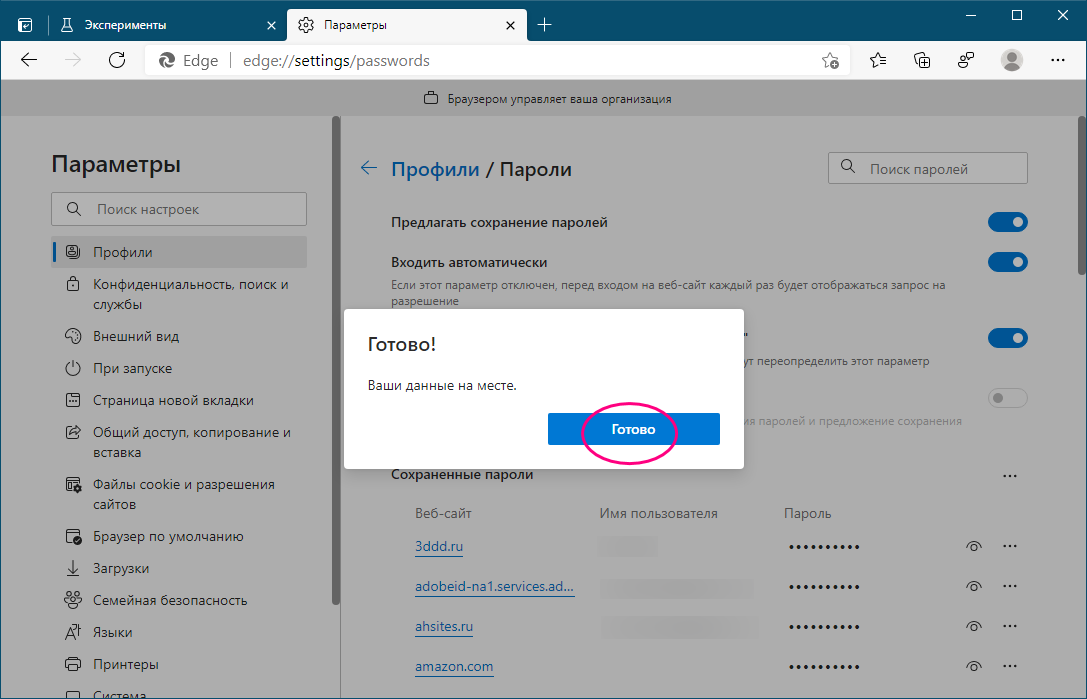Open Collections icon in toolbar
Image resolution: width=1087 pixels, height=699 pixels.
click(922, 60)
